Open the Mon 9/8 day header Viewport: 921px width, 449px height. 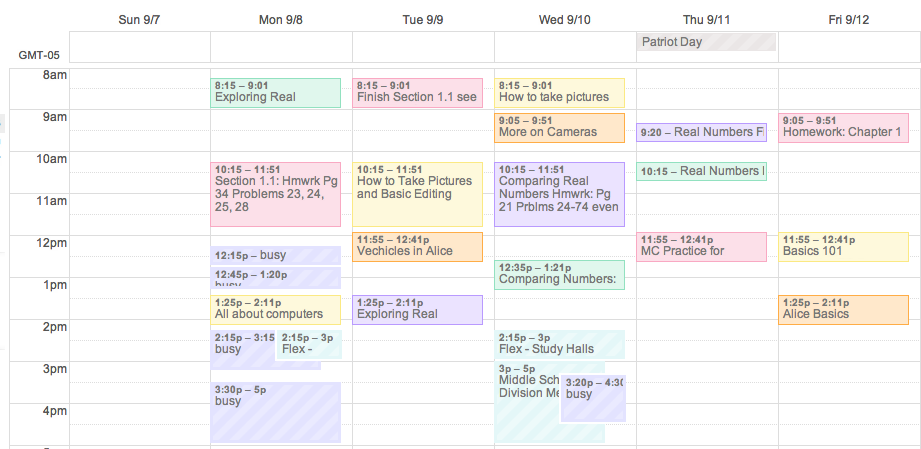point(281,20)
